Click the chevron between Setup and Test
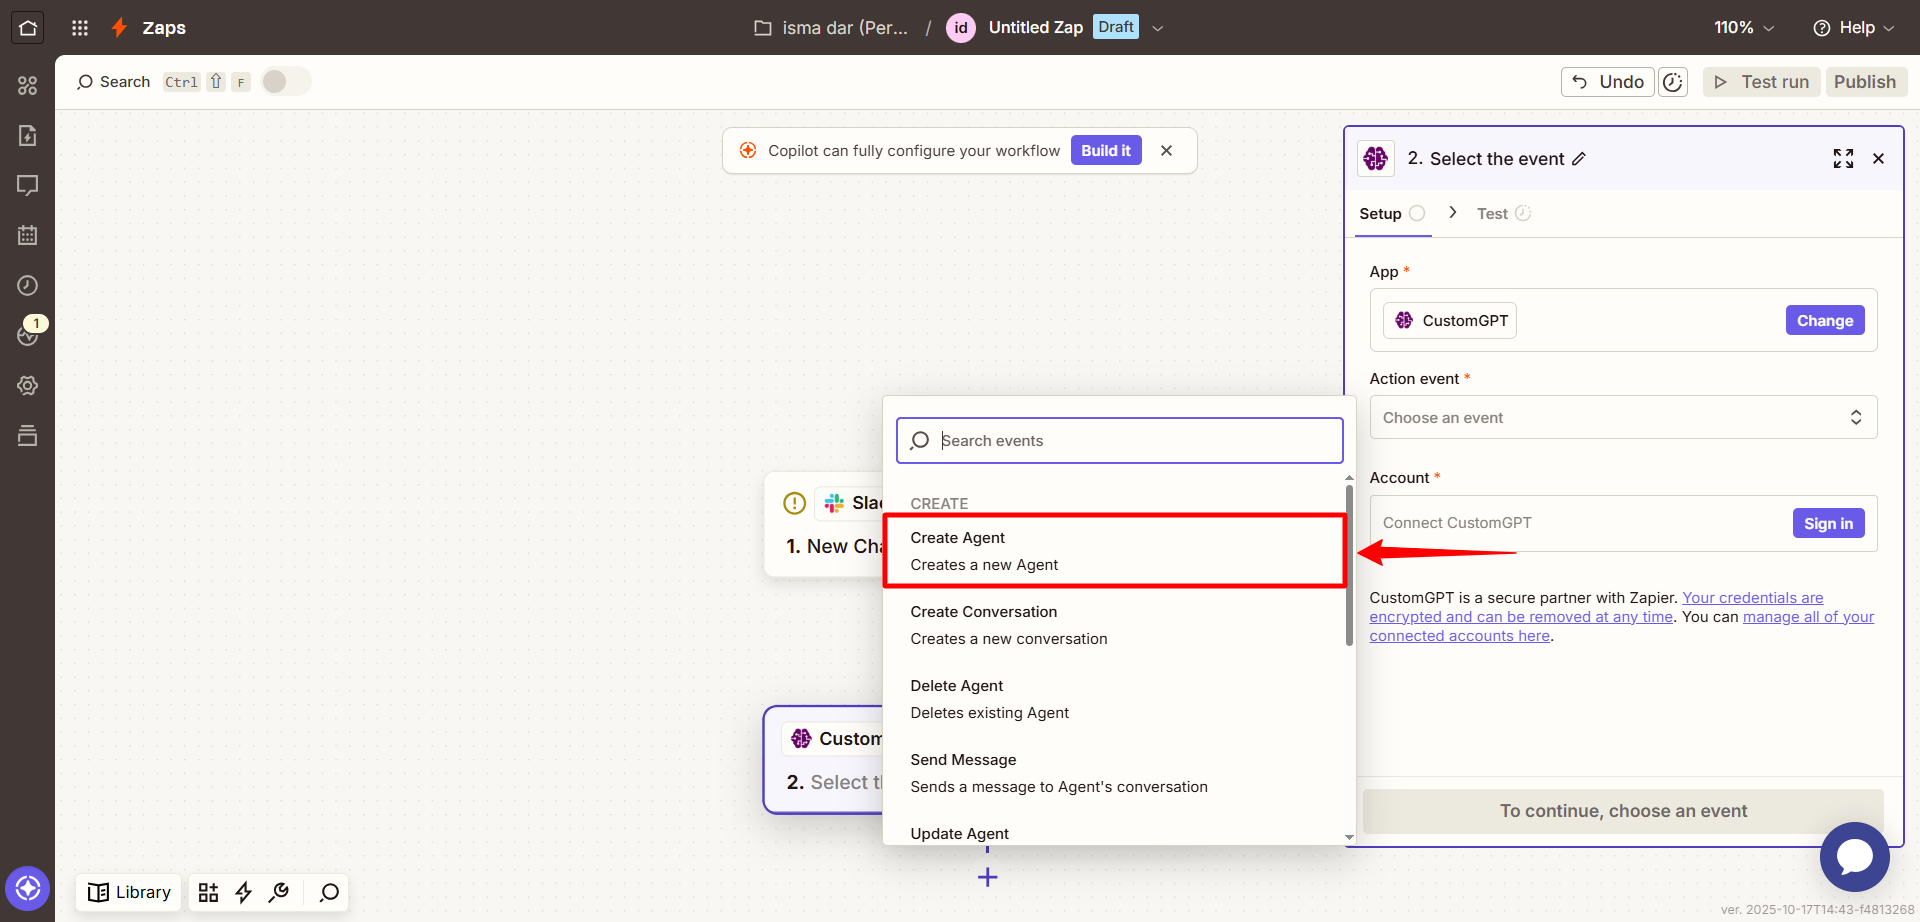Viewport: 1920px width, 922px height. (1453, 213)
